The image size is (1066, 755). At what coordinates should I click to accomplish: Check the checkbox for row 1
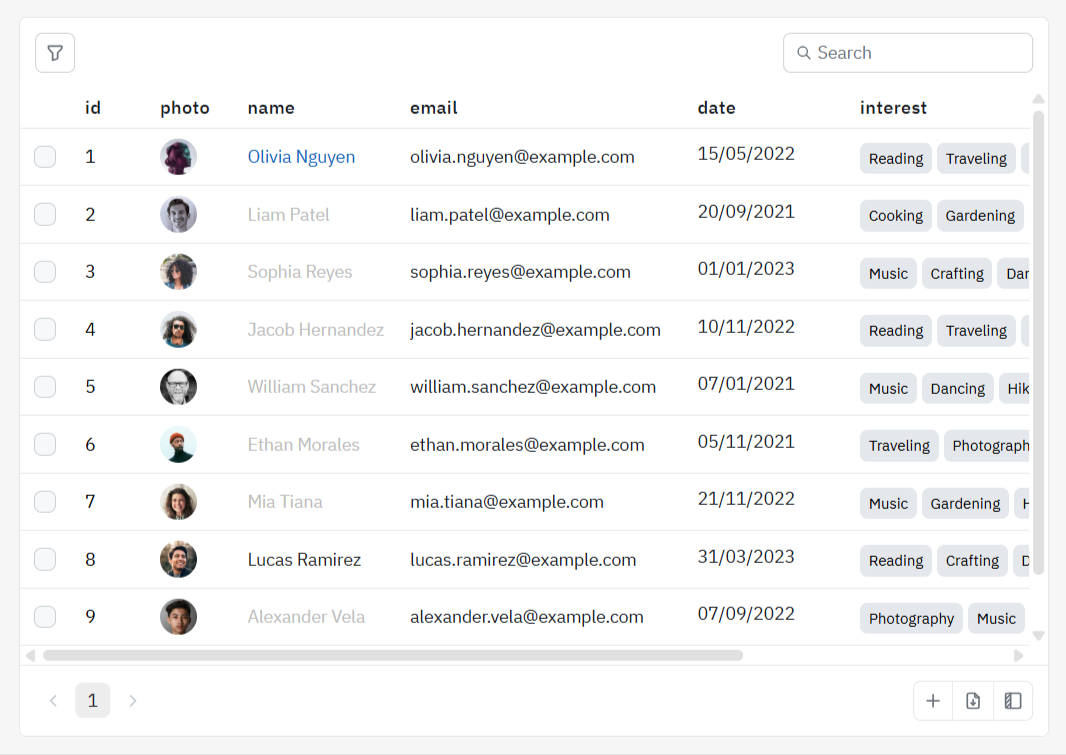45,157
